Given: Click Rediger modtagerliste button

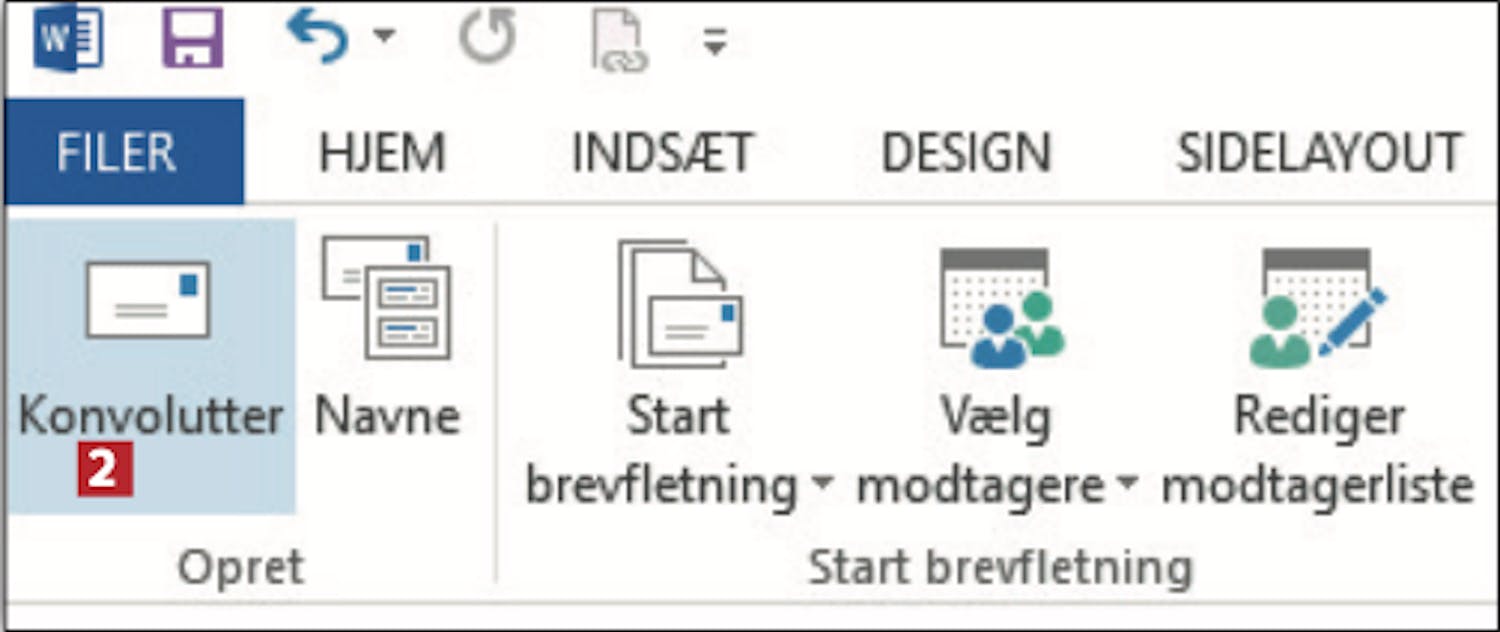Looking at the screenshot, I should pos(1318,378).
